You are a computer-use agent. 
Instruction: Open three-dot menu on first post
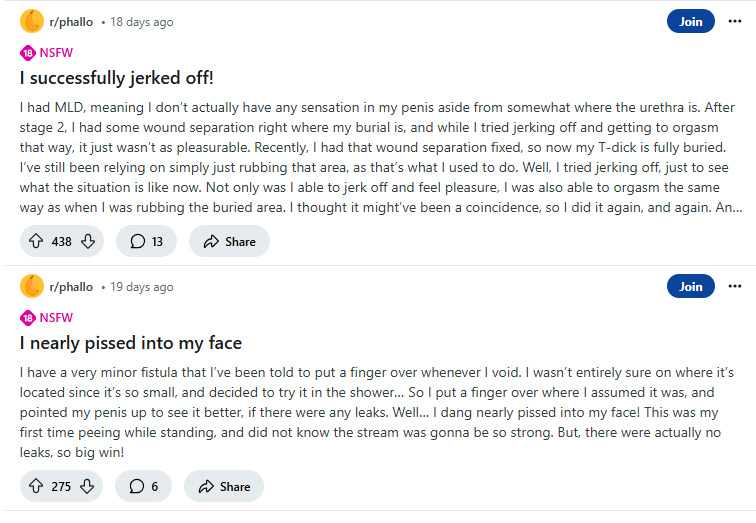pos(735,21)
